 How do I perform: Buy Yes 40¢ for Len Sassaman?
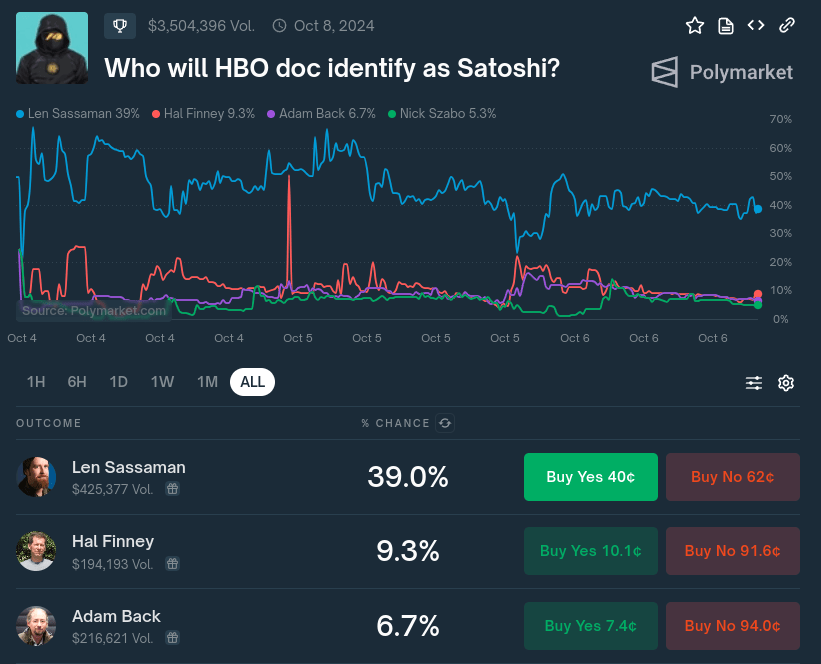coord(590,477)
